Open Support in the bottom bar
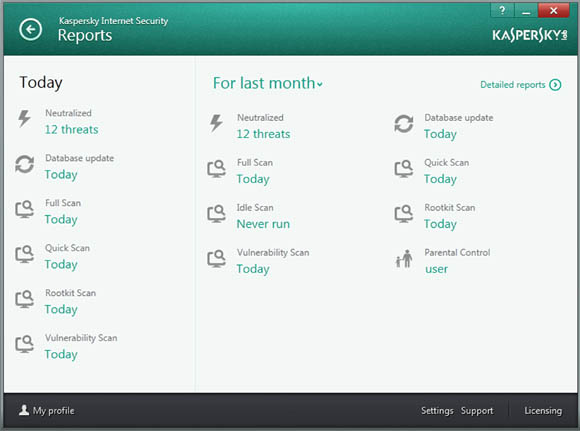580x431 pixels. 477,411
